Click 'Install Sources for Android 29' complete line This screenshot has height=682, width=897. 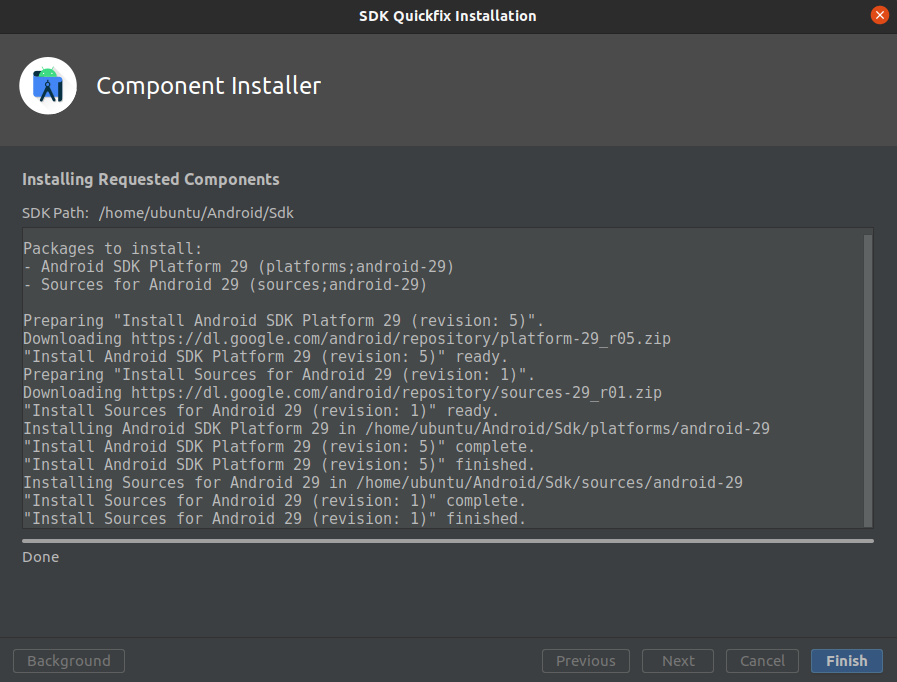pyautogui.click(x=274, y=501)
